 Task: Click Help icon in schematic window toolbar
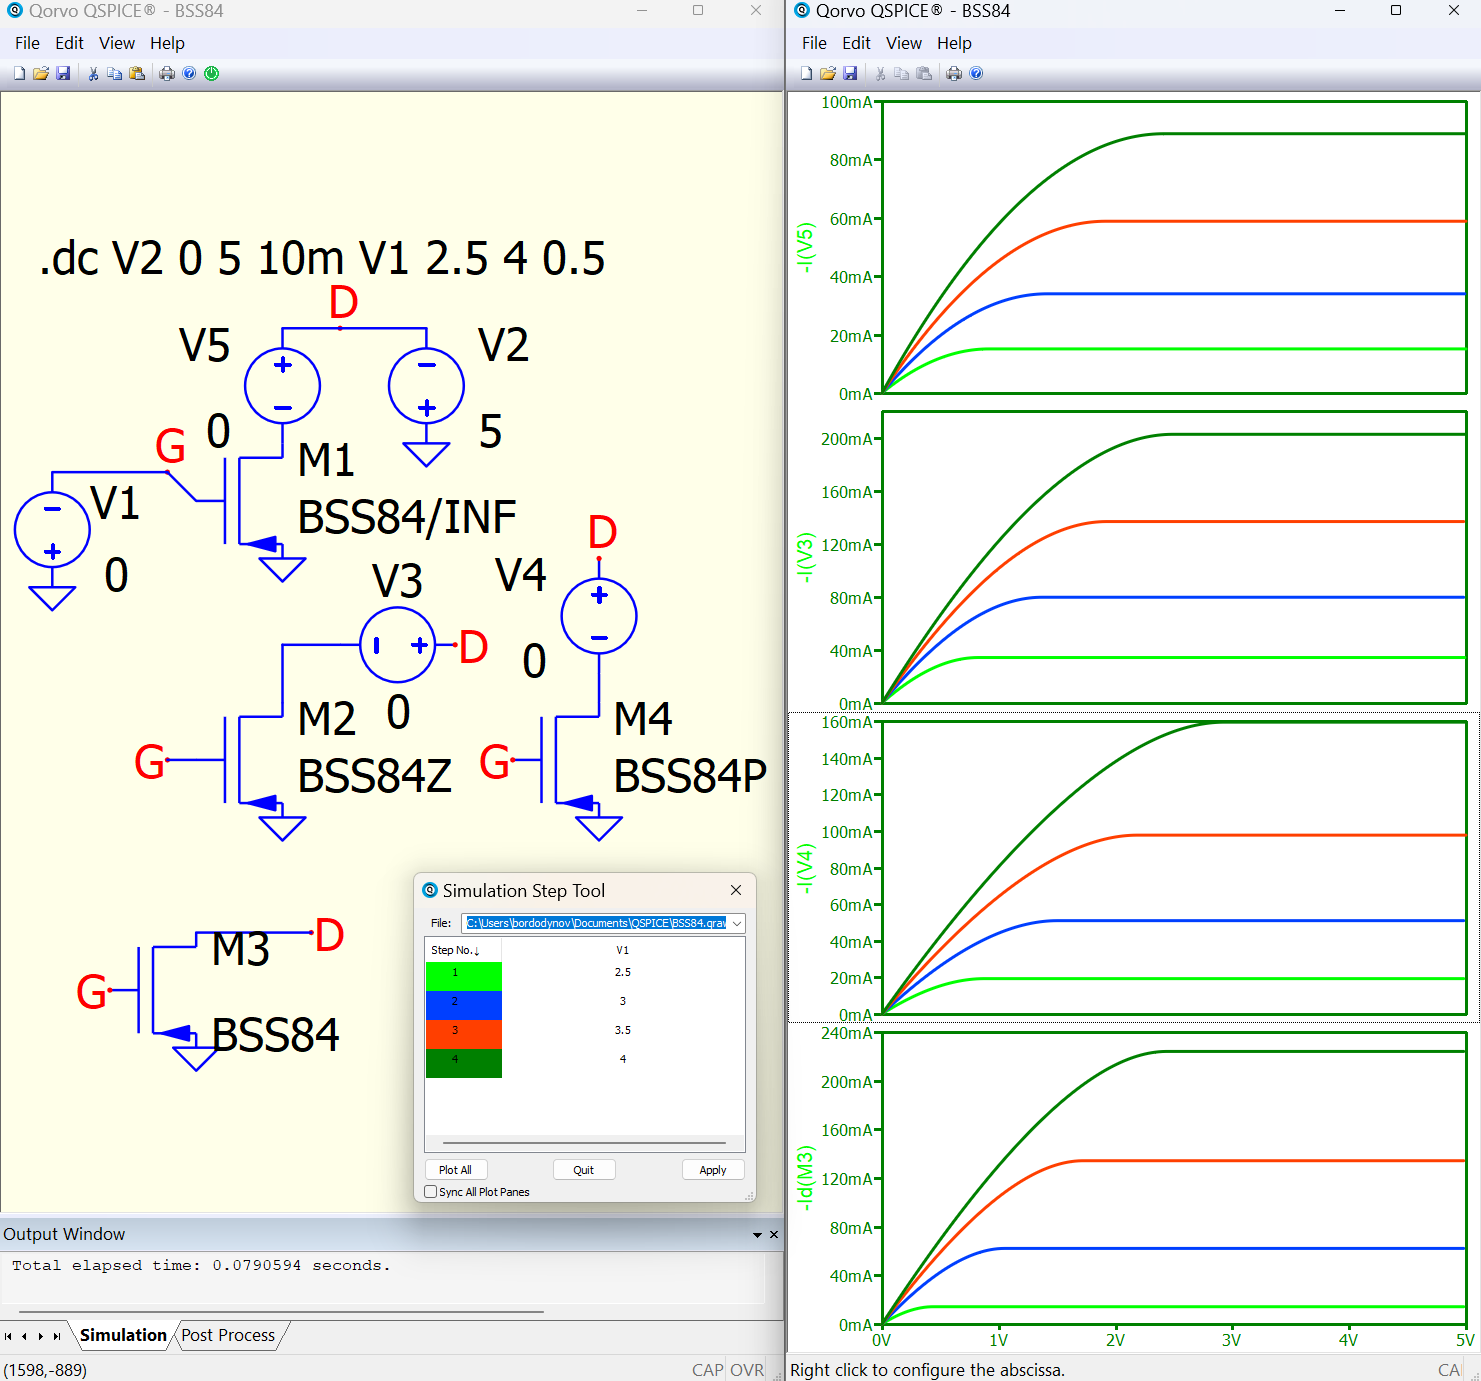click(189, 73)
